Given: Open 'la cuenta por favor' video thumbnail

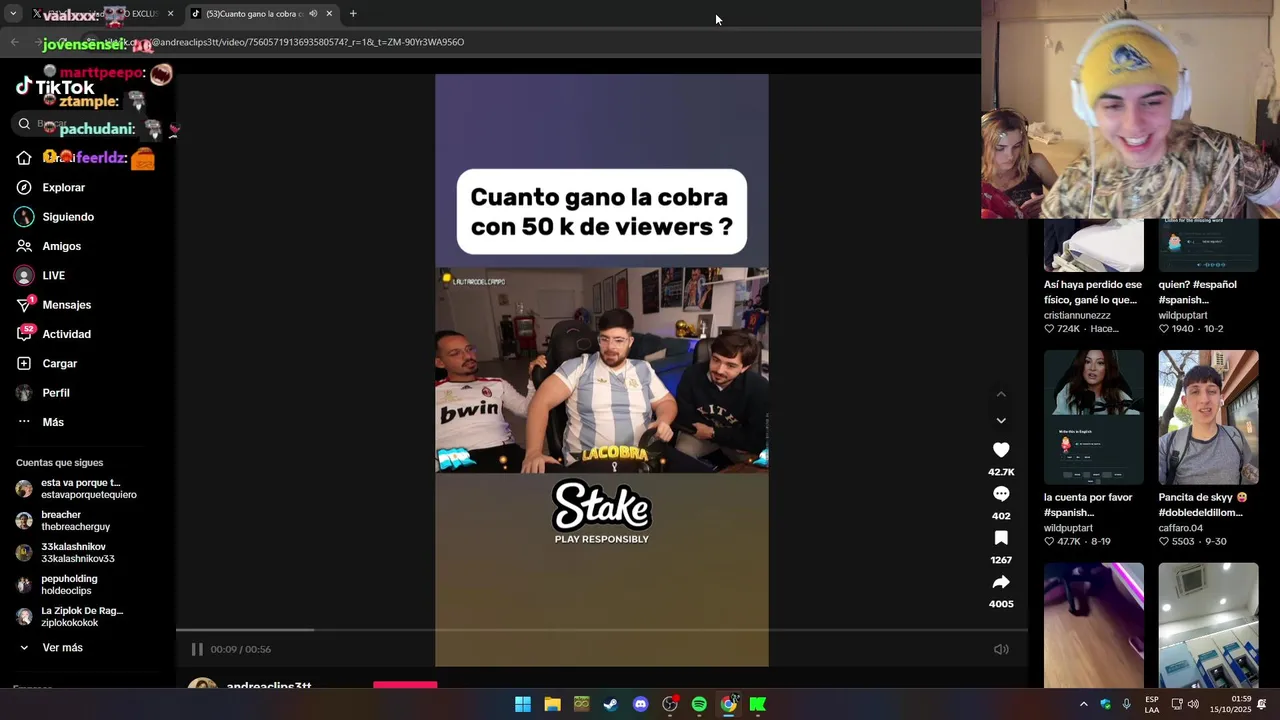Looking at the screenshot, I should (1094, 417).
